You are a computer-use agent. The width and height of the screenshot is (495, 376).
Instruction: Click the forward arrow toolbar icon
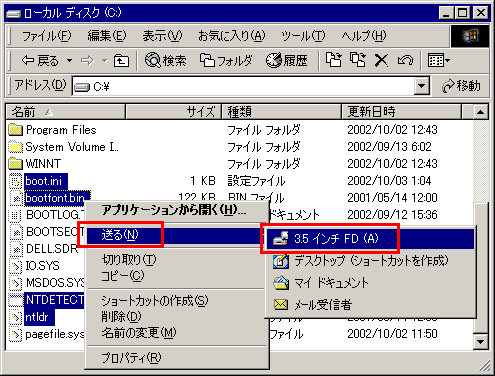87,61
